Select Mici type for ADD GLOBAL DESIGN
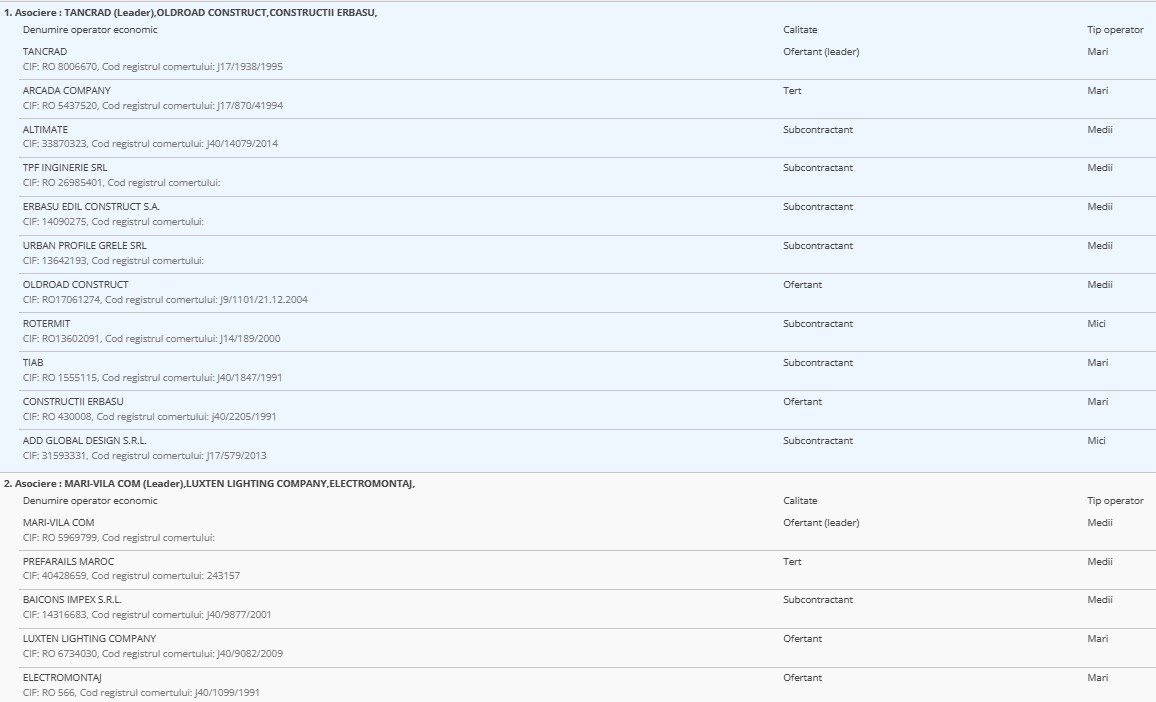This screenshot has width=1156, height=702. coord(1096,441)
